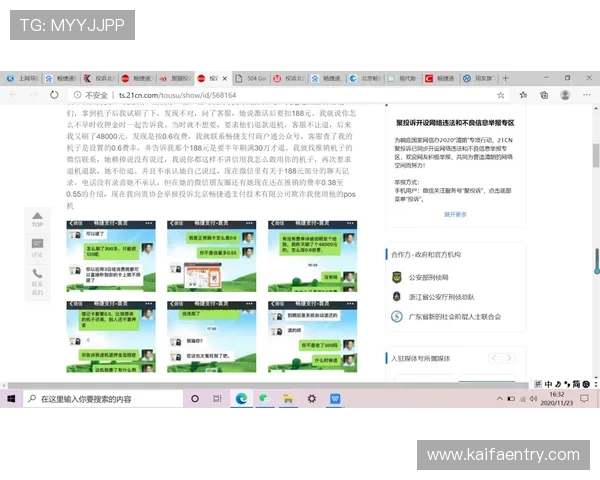Open the blue WPS app on taskbar
This screenshot has height=480, width=600.
(335, 399)
